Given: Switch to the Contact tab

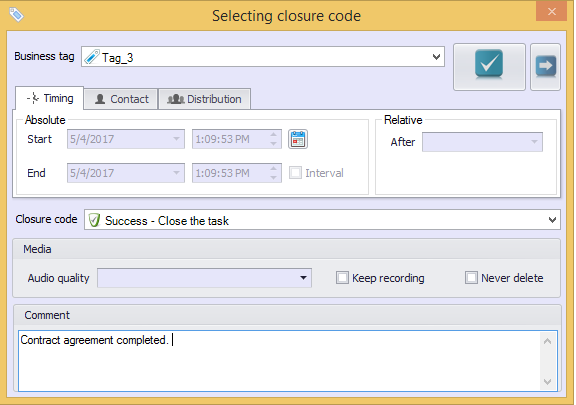Looking at the screenshot, I should (x=121, y=99).
